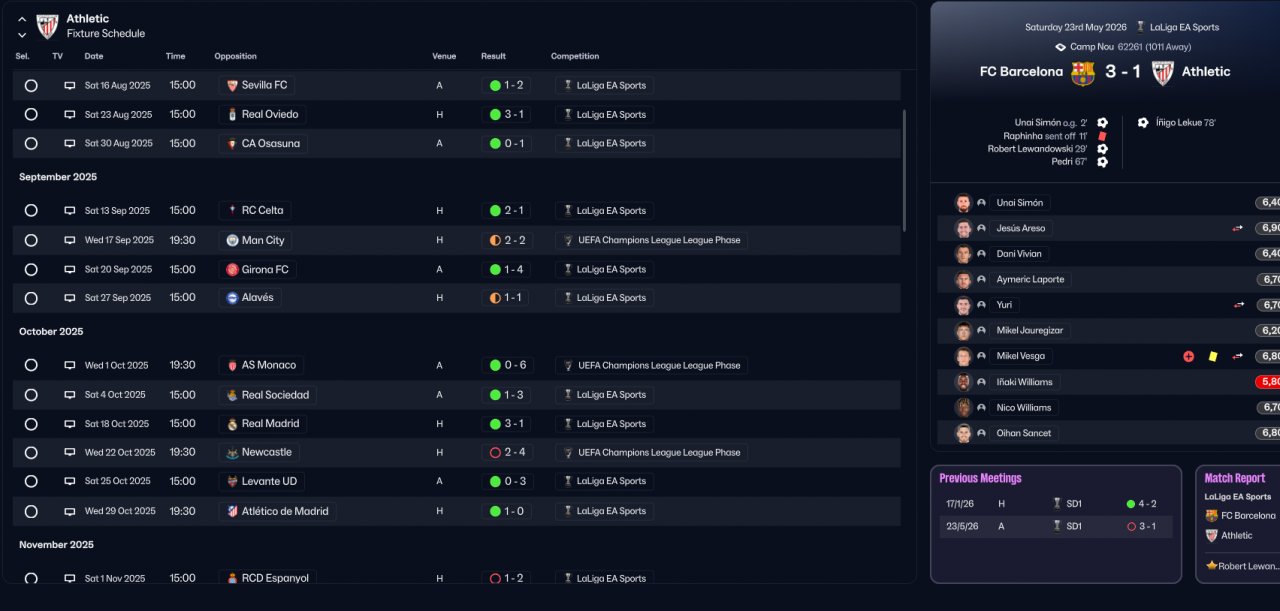Select the radio for Man City fixture
Viewport: 1280px width, 611px height.
pyautogui.click(x=31, y=241)
